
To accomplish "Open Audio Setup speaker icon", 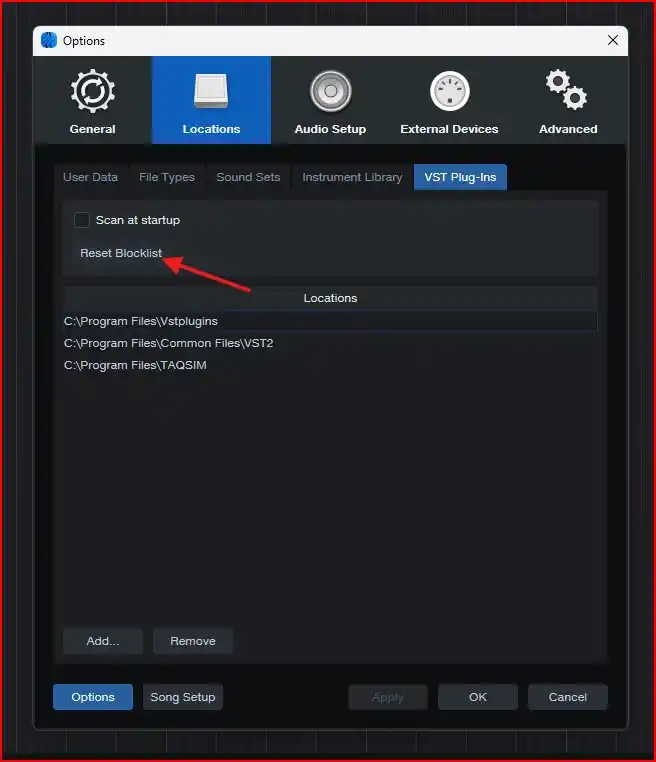I will [x=330, y=91].
